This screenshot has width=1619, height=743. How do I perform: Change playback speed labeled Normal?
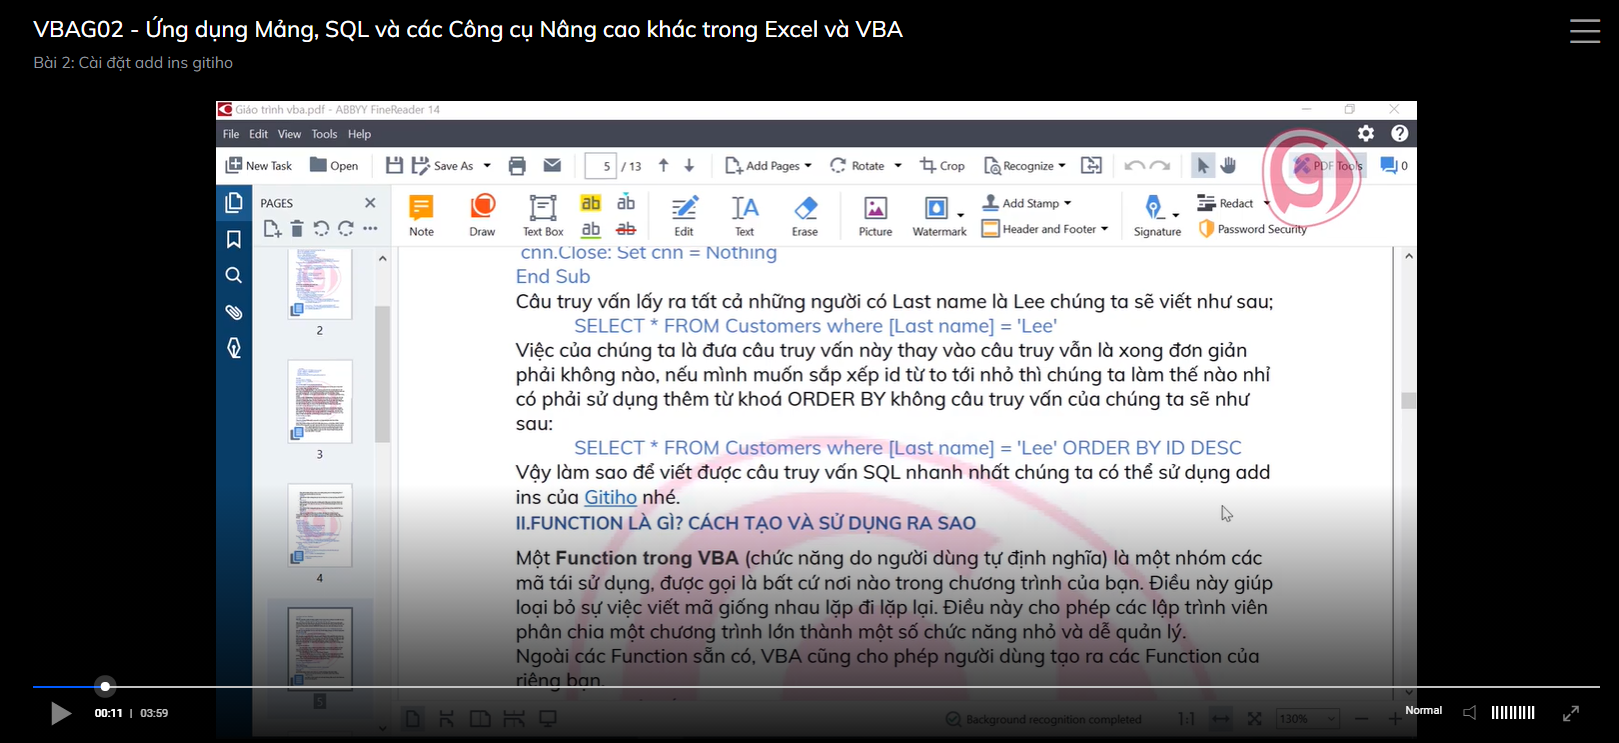tap(1423, 711)
